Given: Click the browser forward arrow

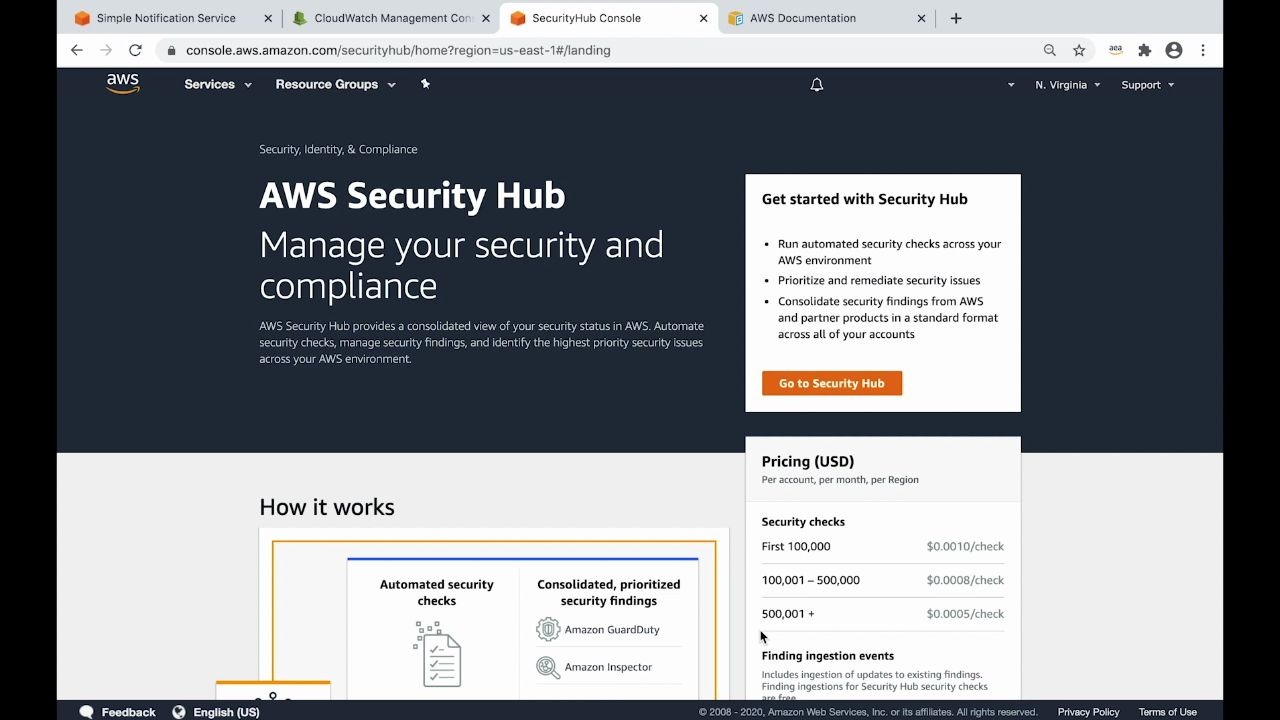Looking at the screenshot, I should [106, 50].
